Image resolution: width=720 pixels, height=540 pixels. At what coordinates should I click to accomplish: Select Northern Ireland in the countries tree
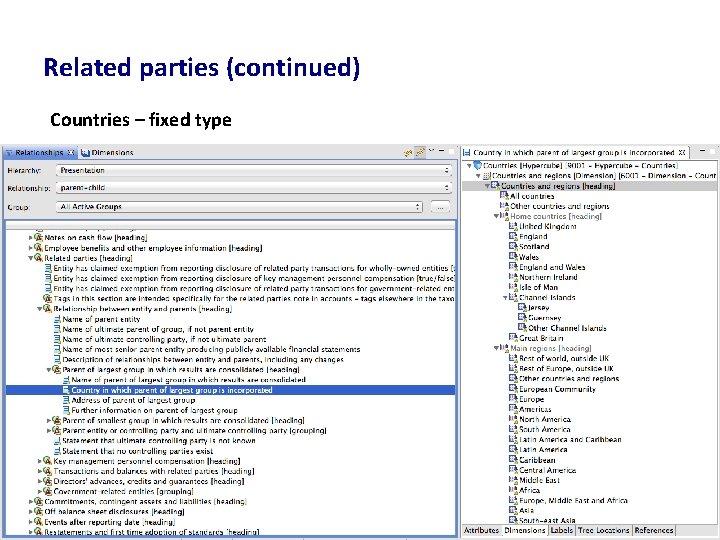pos(548,277)
